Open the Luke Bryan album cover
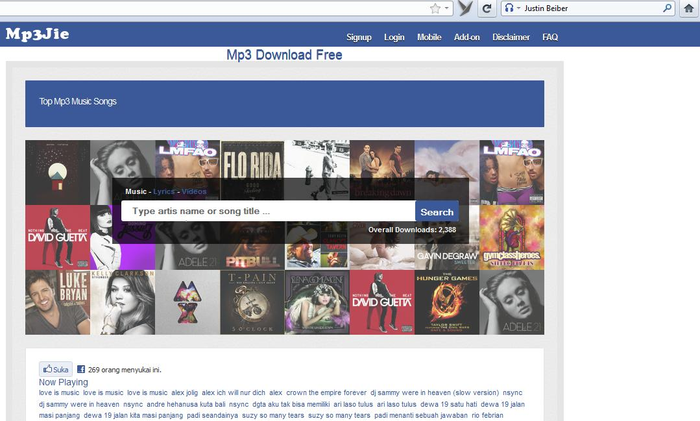700x421 pixels. (58, 302)
